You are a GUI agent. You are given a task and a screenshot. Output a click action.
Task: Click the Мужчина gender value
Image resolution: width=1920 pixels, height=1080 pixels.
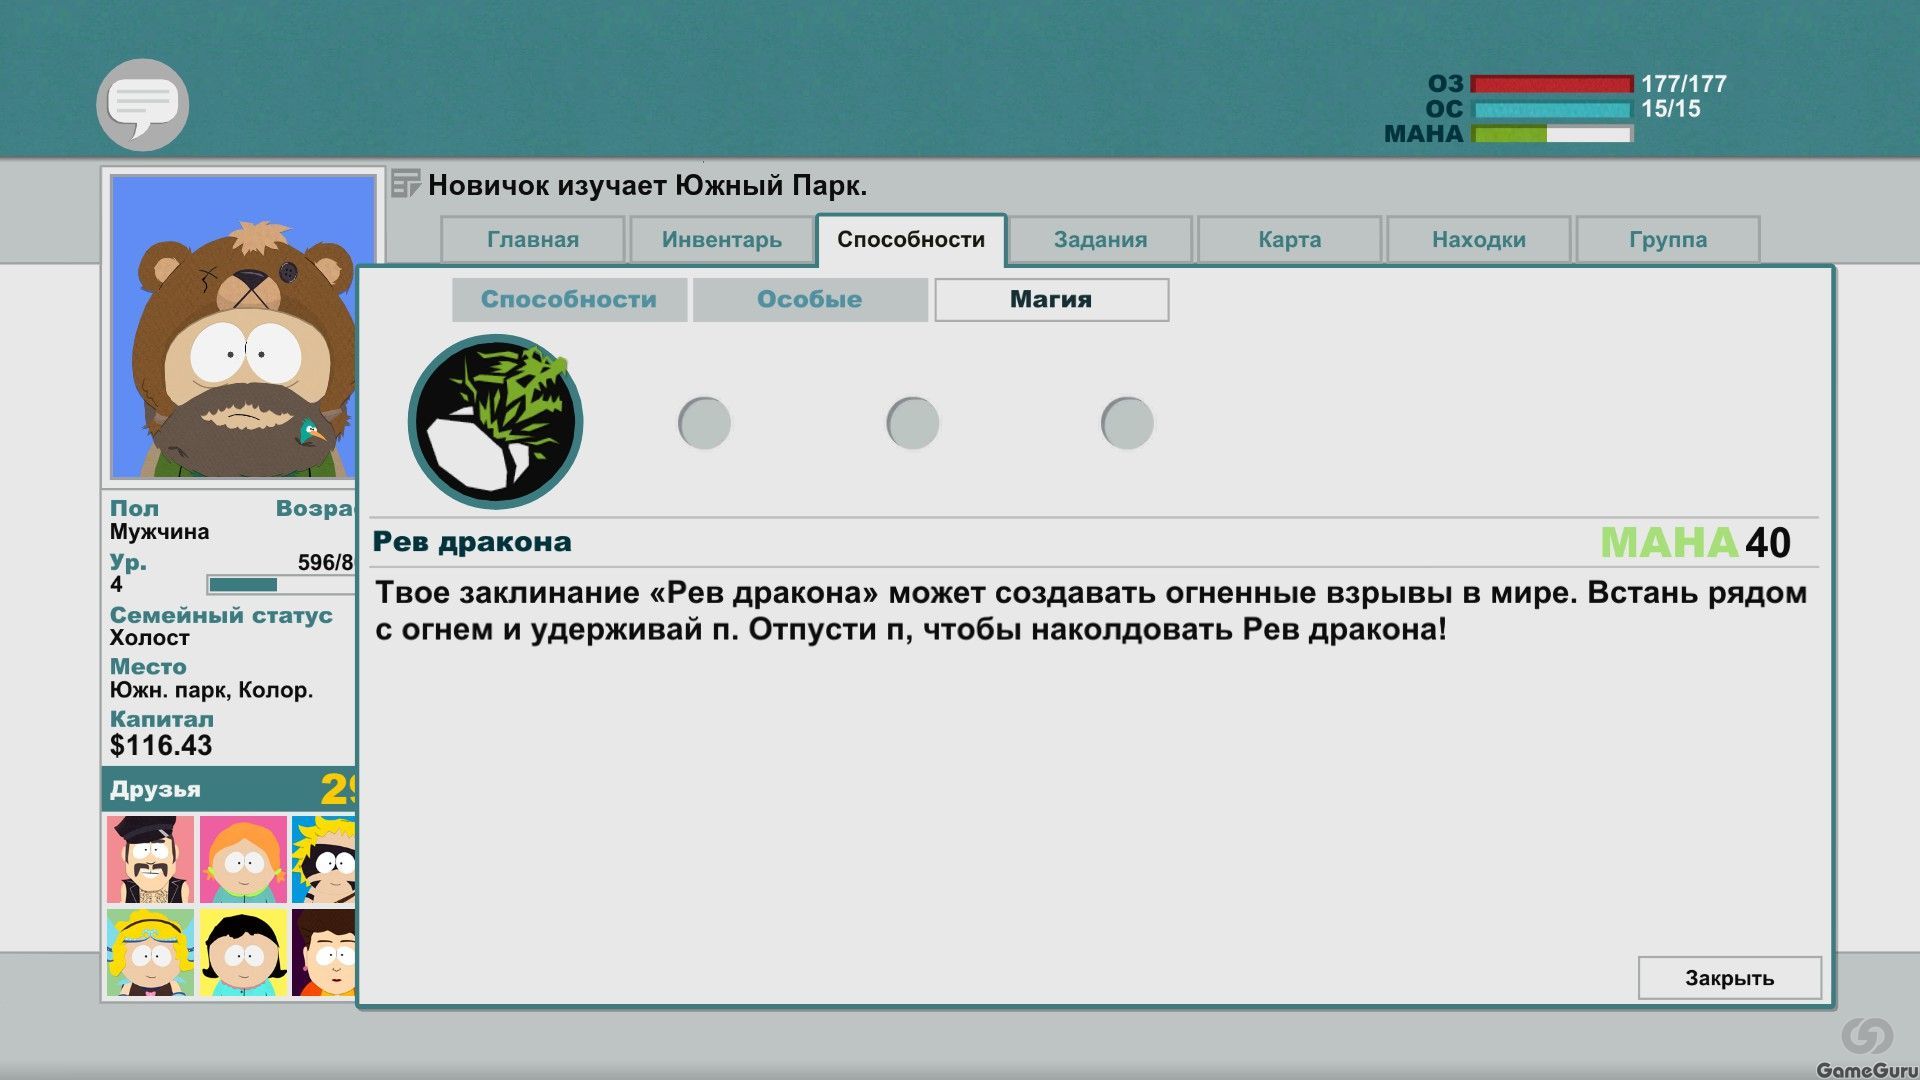click(159, 532)
